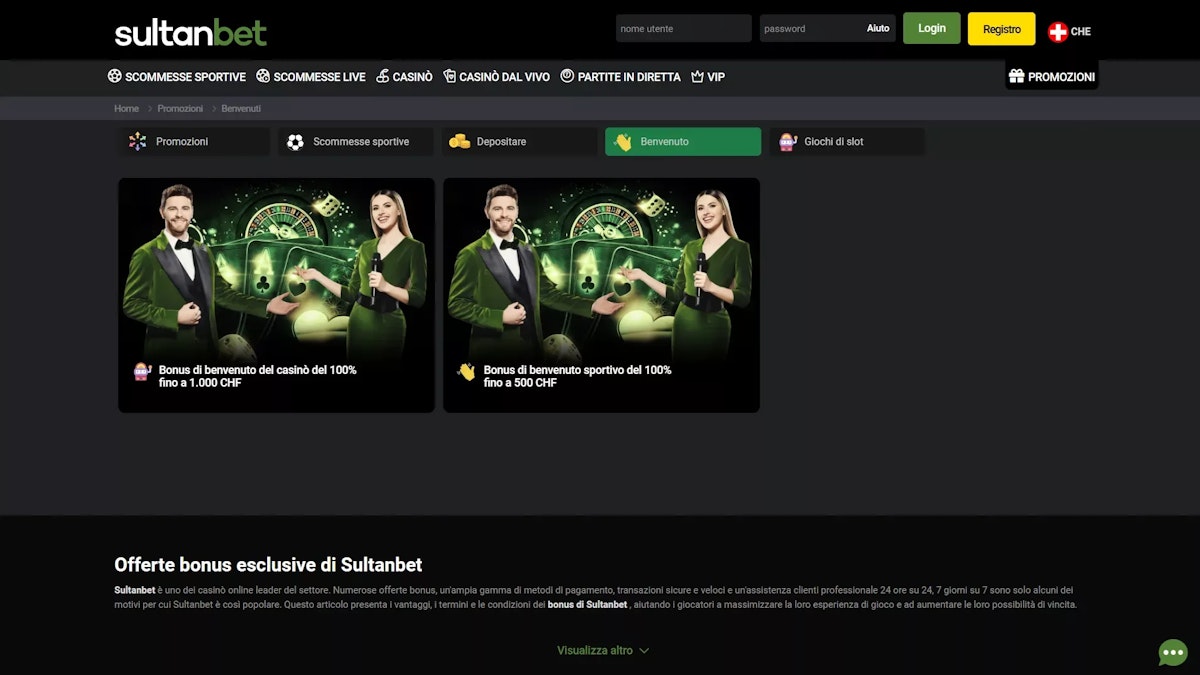Open Casinò dal Vivo menu
The image size is (1200, 675).
click(x=496, y=76)
